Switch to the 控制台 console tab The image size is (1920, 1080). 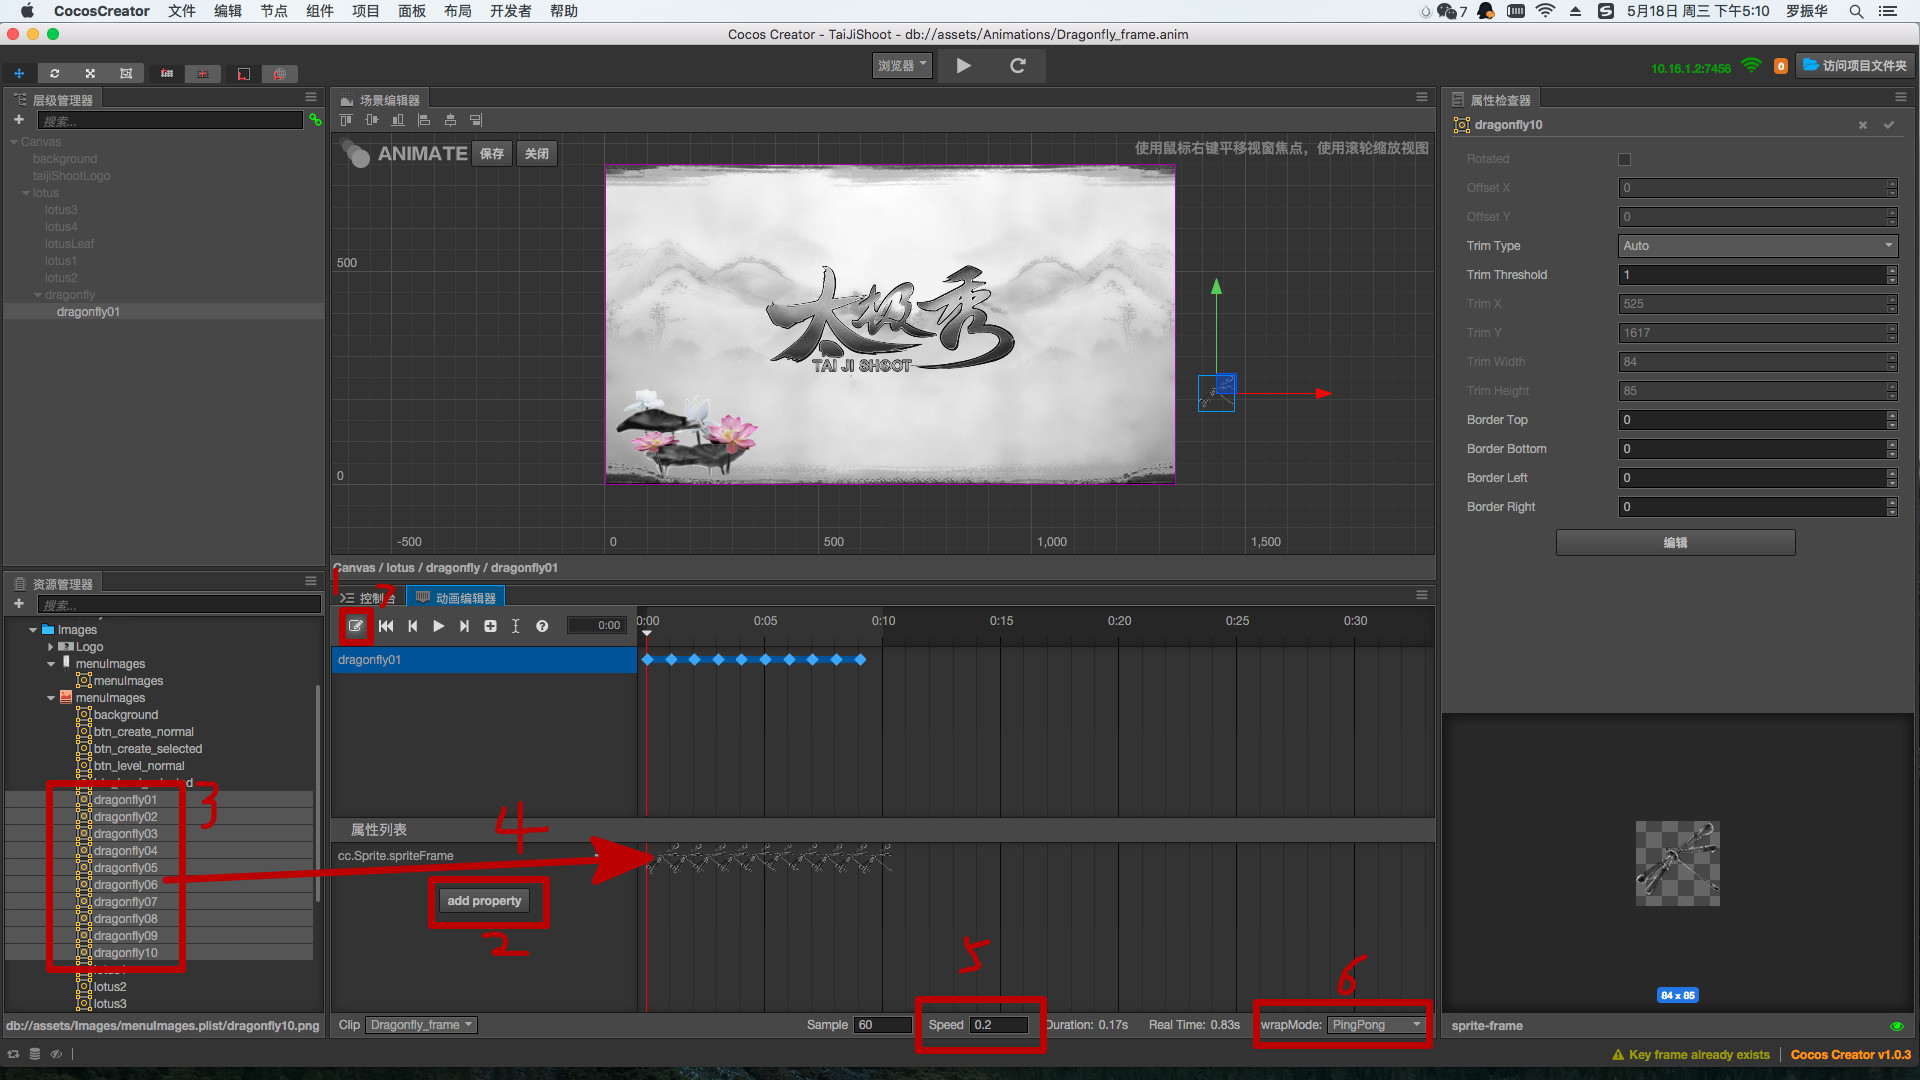coord(369,598)
